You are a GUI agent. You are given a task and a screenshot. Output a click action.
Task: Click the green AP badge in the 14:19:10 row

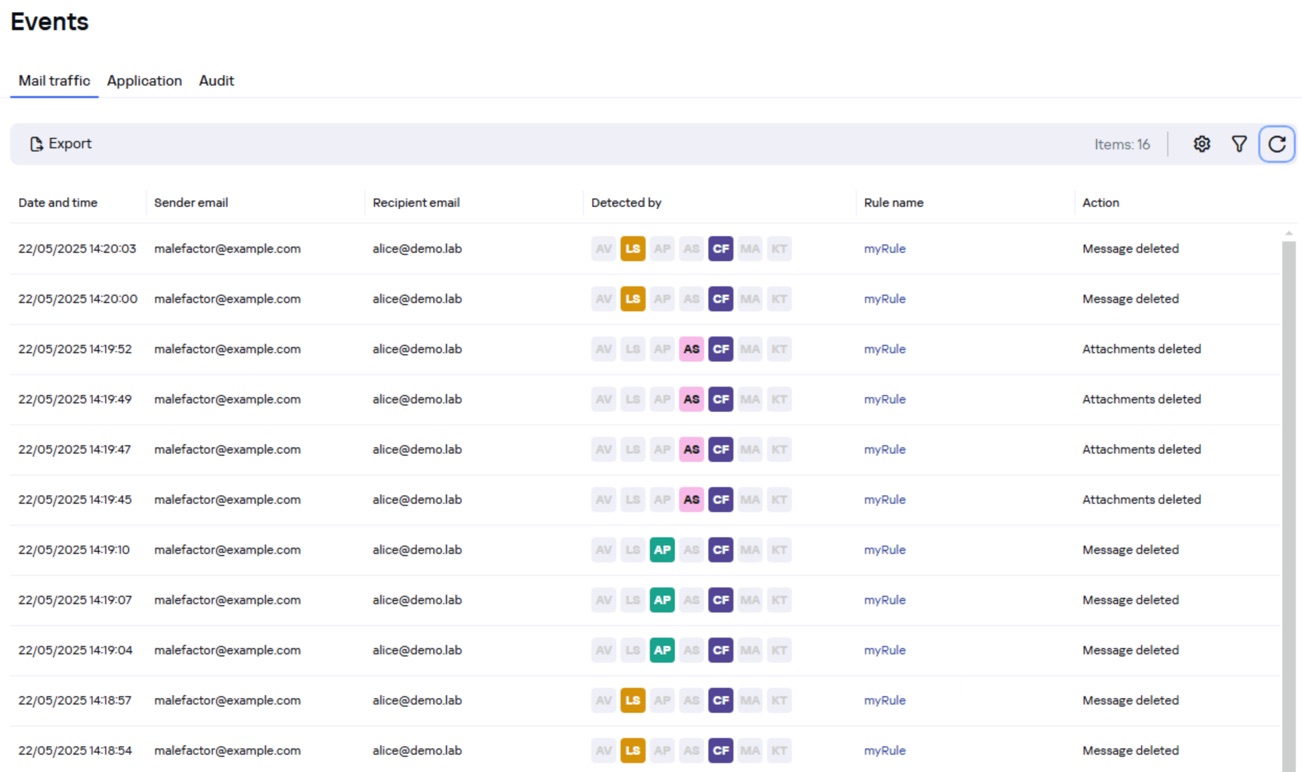pyautogui.click(x=662, y=550)
